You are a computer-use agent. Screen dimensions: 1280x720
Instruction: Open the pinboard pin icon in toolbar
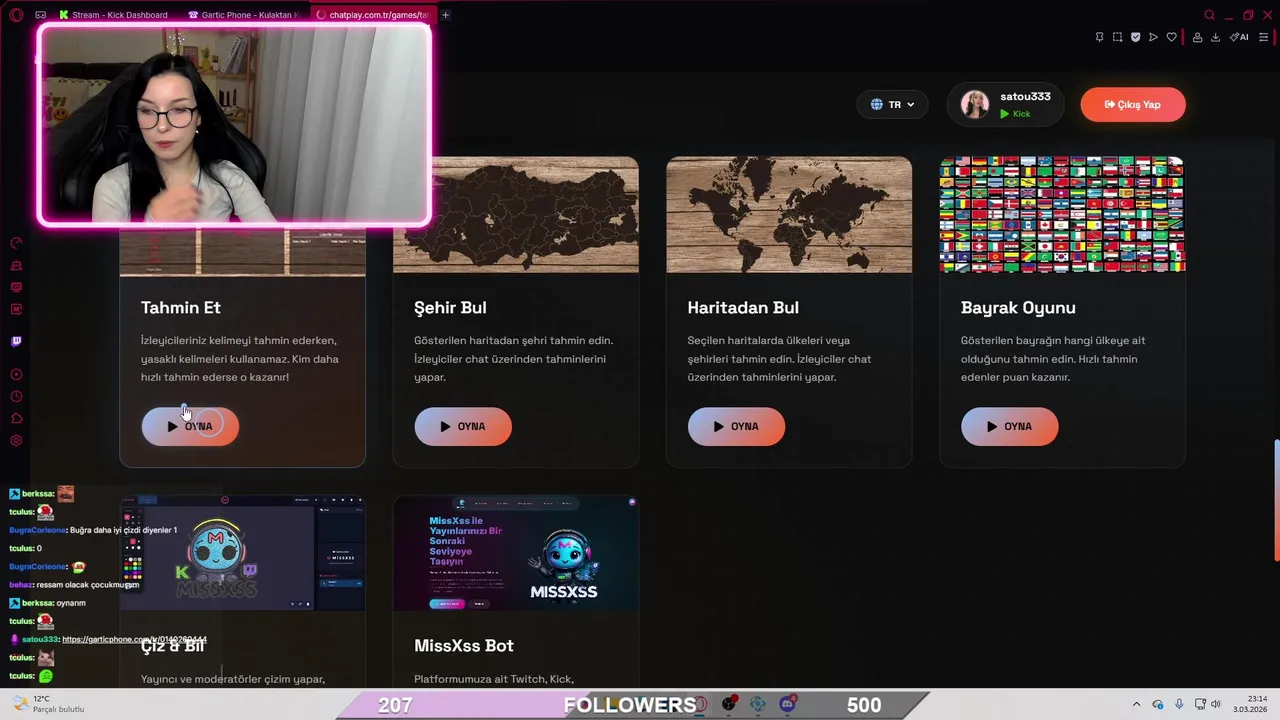[1099, 37]
